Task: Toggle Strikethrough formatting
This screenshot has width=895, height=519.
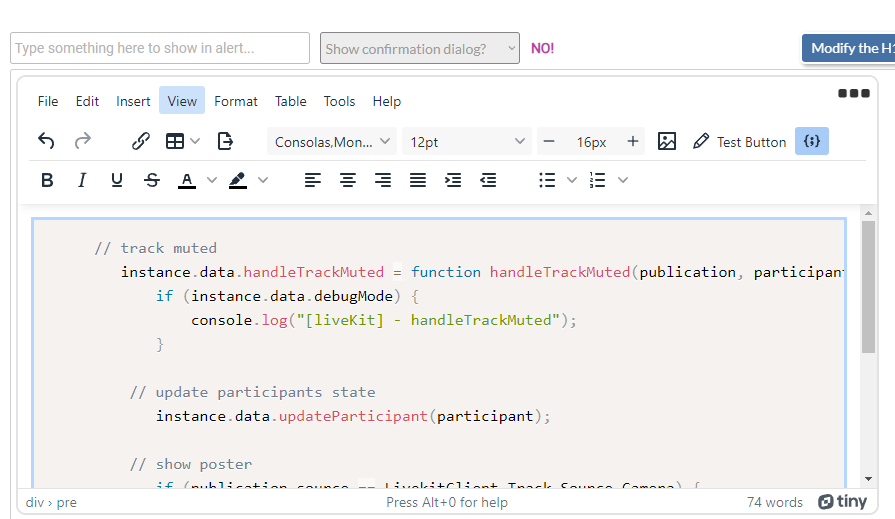Action: click(152, 180)
